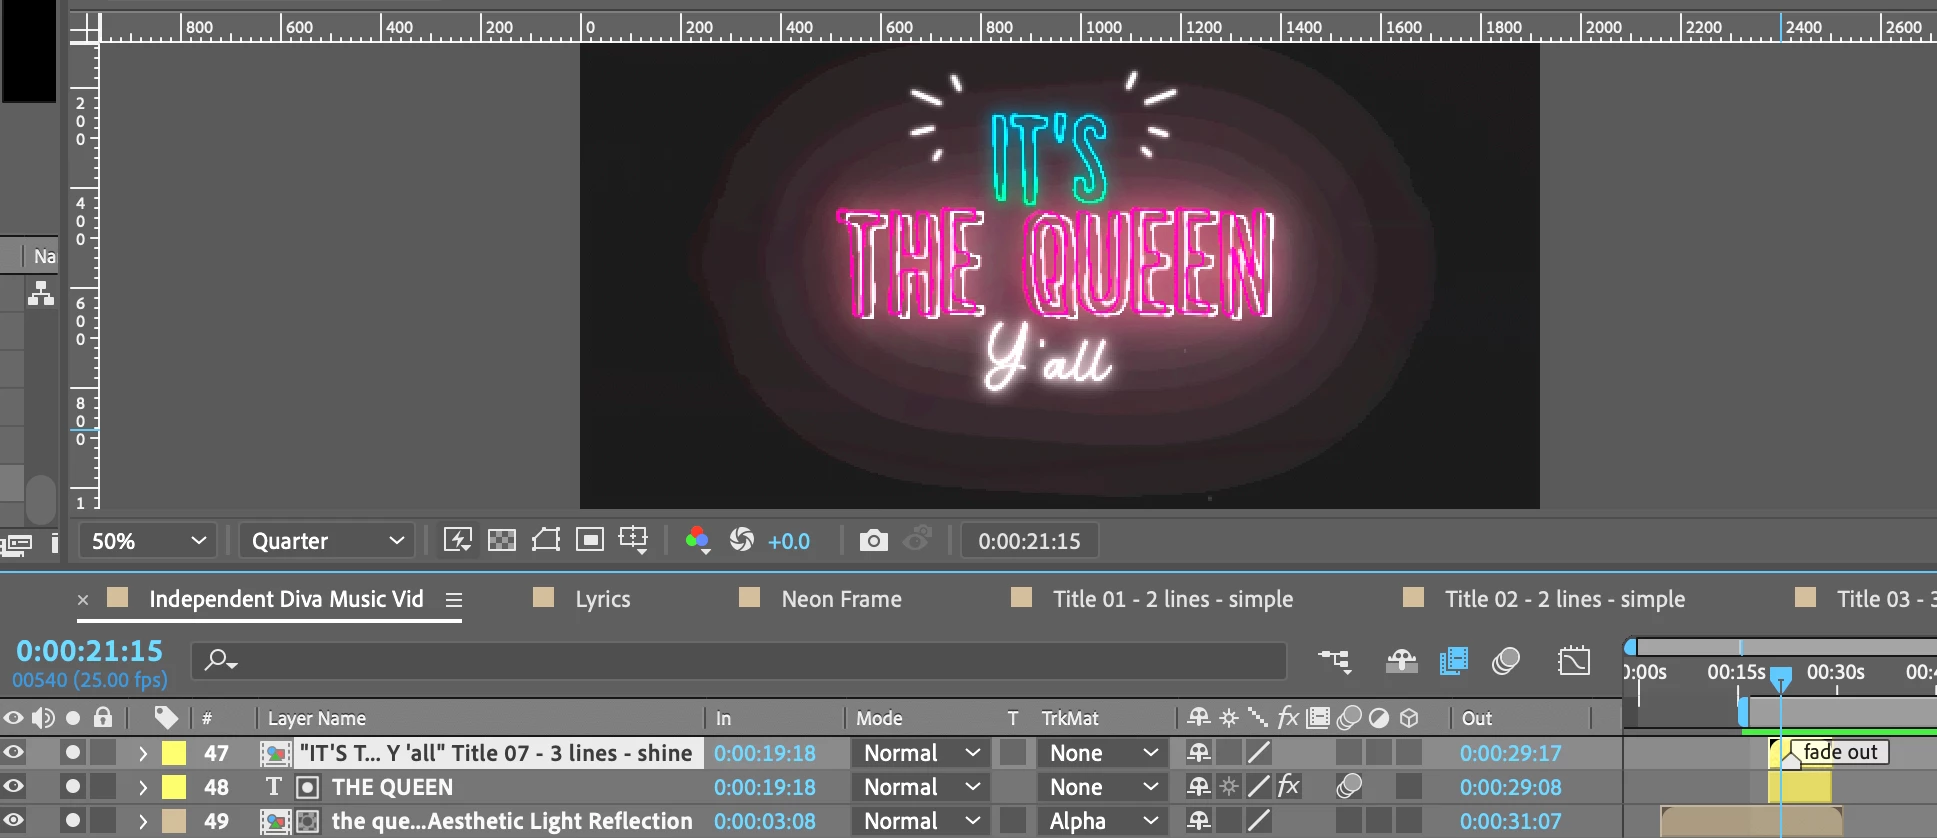Open blending Mode dropdown for layer 47
1937x838 pixels.
tap(920, 753)
